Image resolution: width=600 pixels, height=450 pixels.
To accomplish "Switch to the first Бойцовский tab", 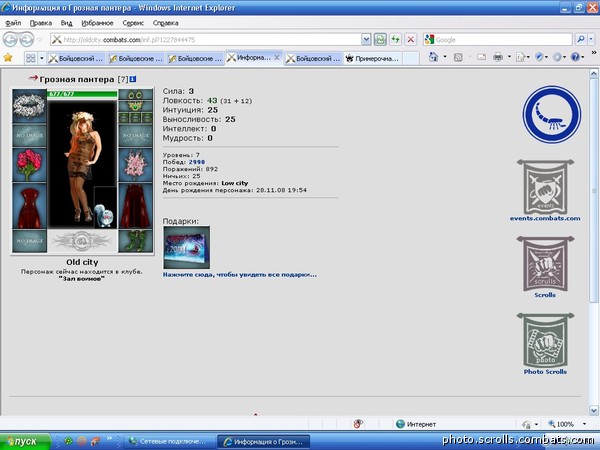I will [76, 59].
